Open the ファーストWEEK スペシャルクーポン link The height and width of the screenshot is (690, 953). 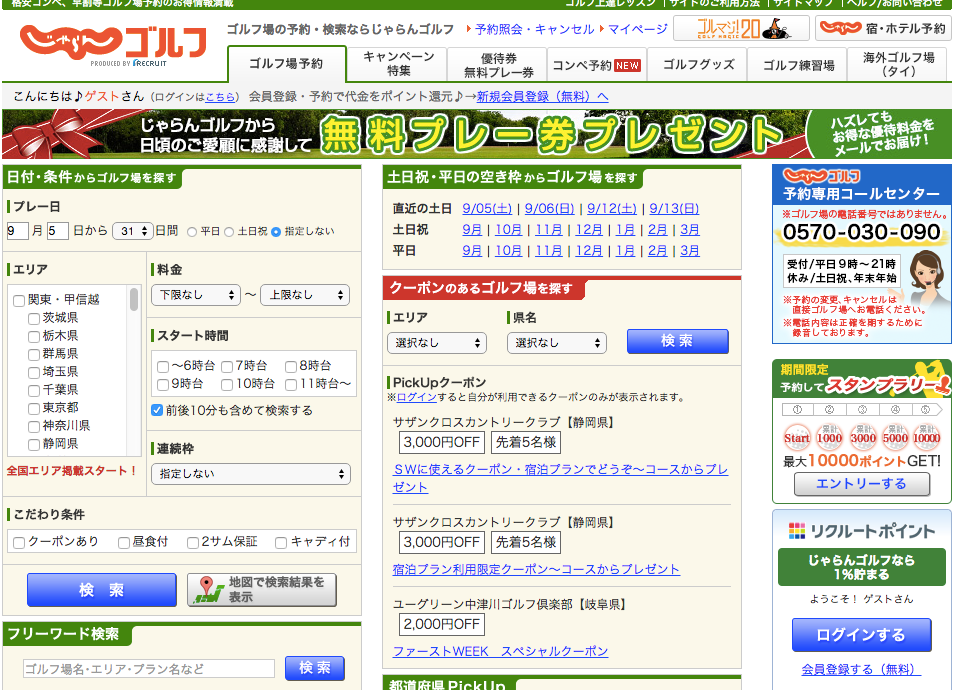point(500,651)
